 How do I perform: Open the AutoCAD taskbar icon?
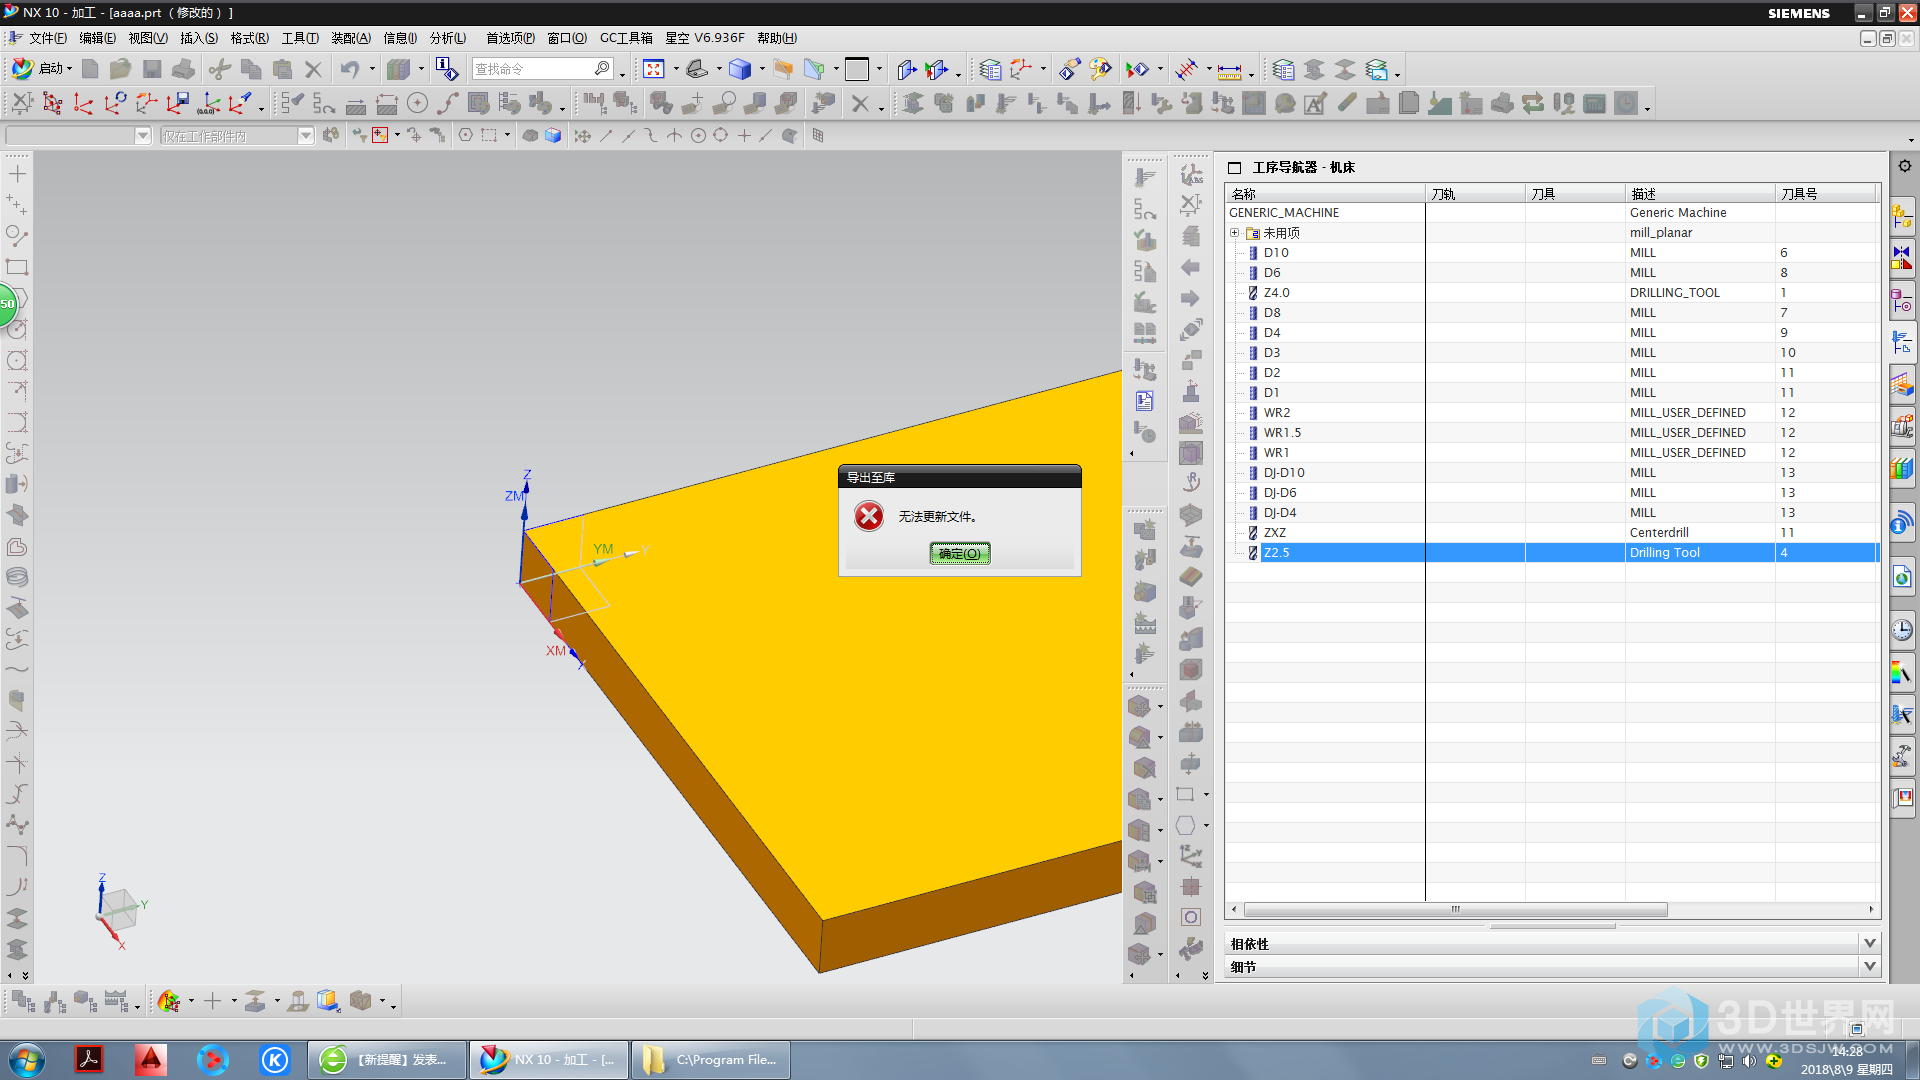click(151, 1059)
